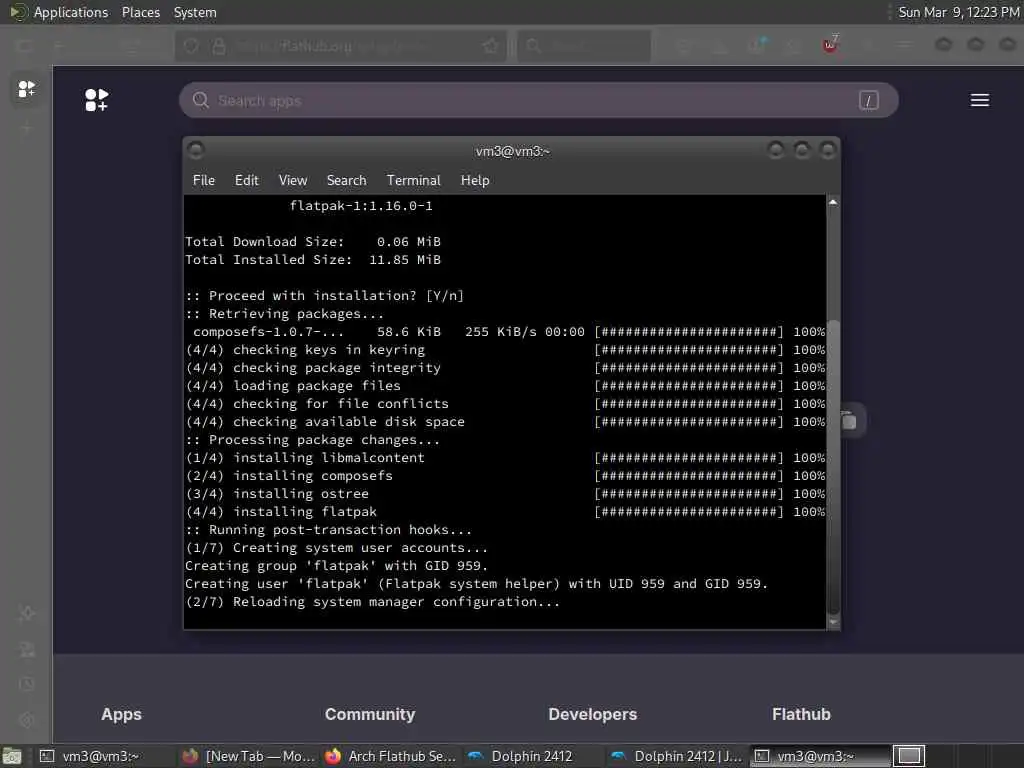The image size is (1024, 768).
Task: Minimize the terminal window
Action: 776,151
